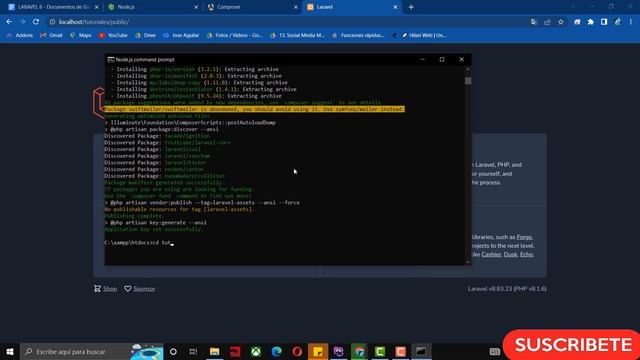
Task: Open the Addons bookmark
Action: click(x=20, y=36)
